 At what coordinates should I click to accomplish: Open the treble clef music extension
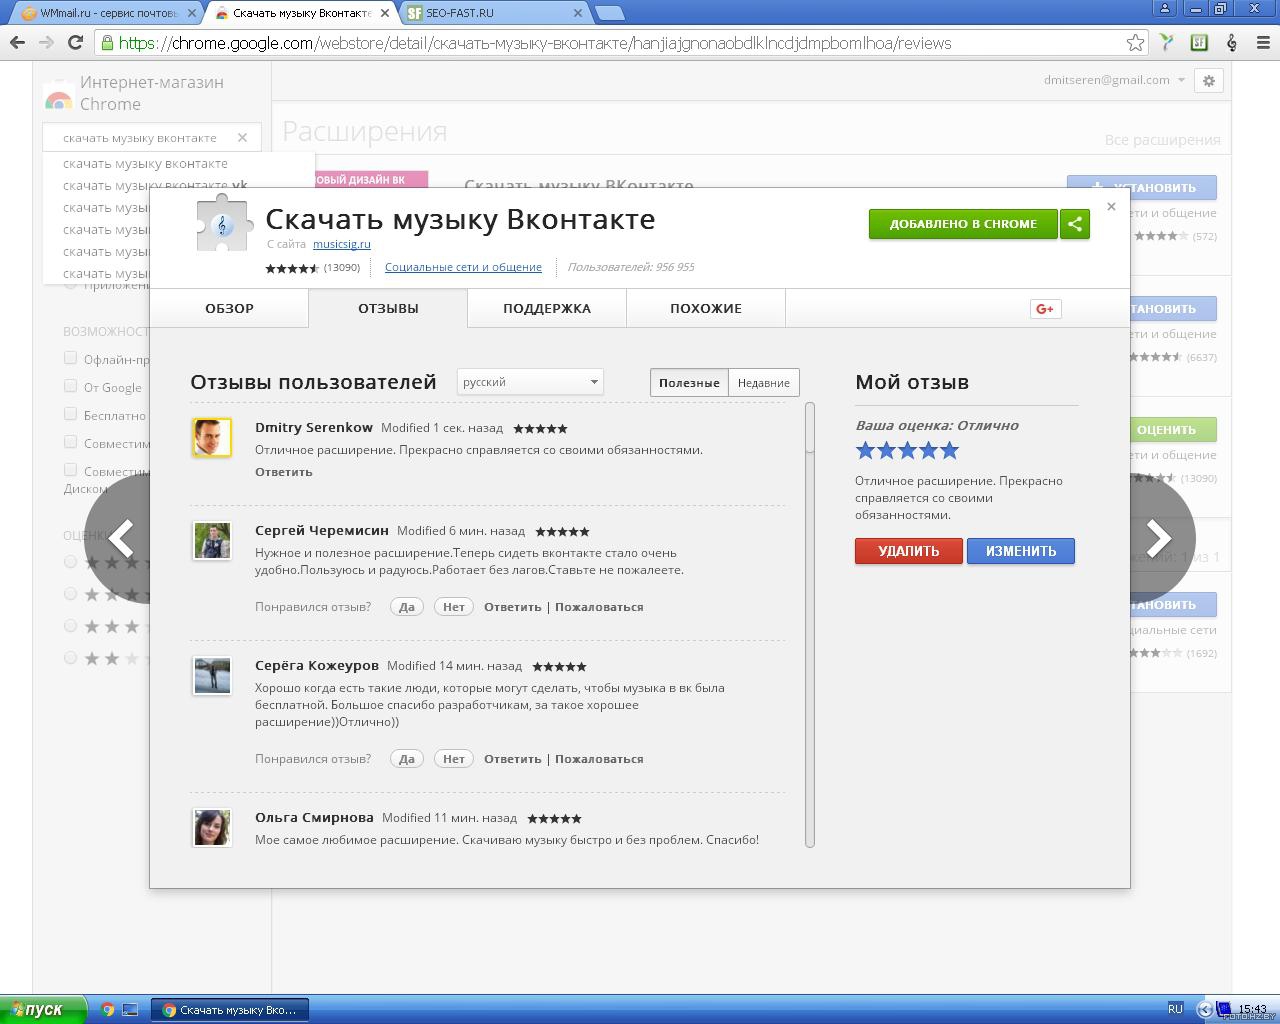coord(1232,42)
